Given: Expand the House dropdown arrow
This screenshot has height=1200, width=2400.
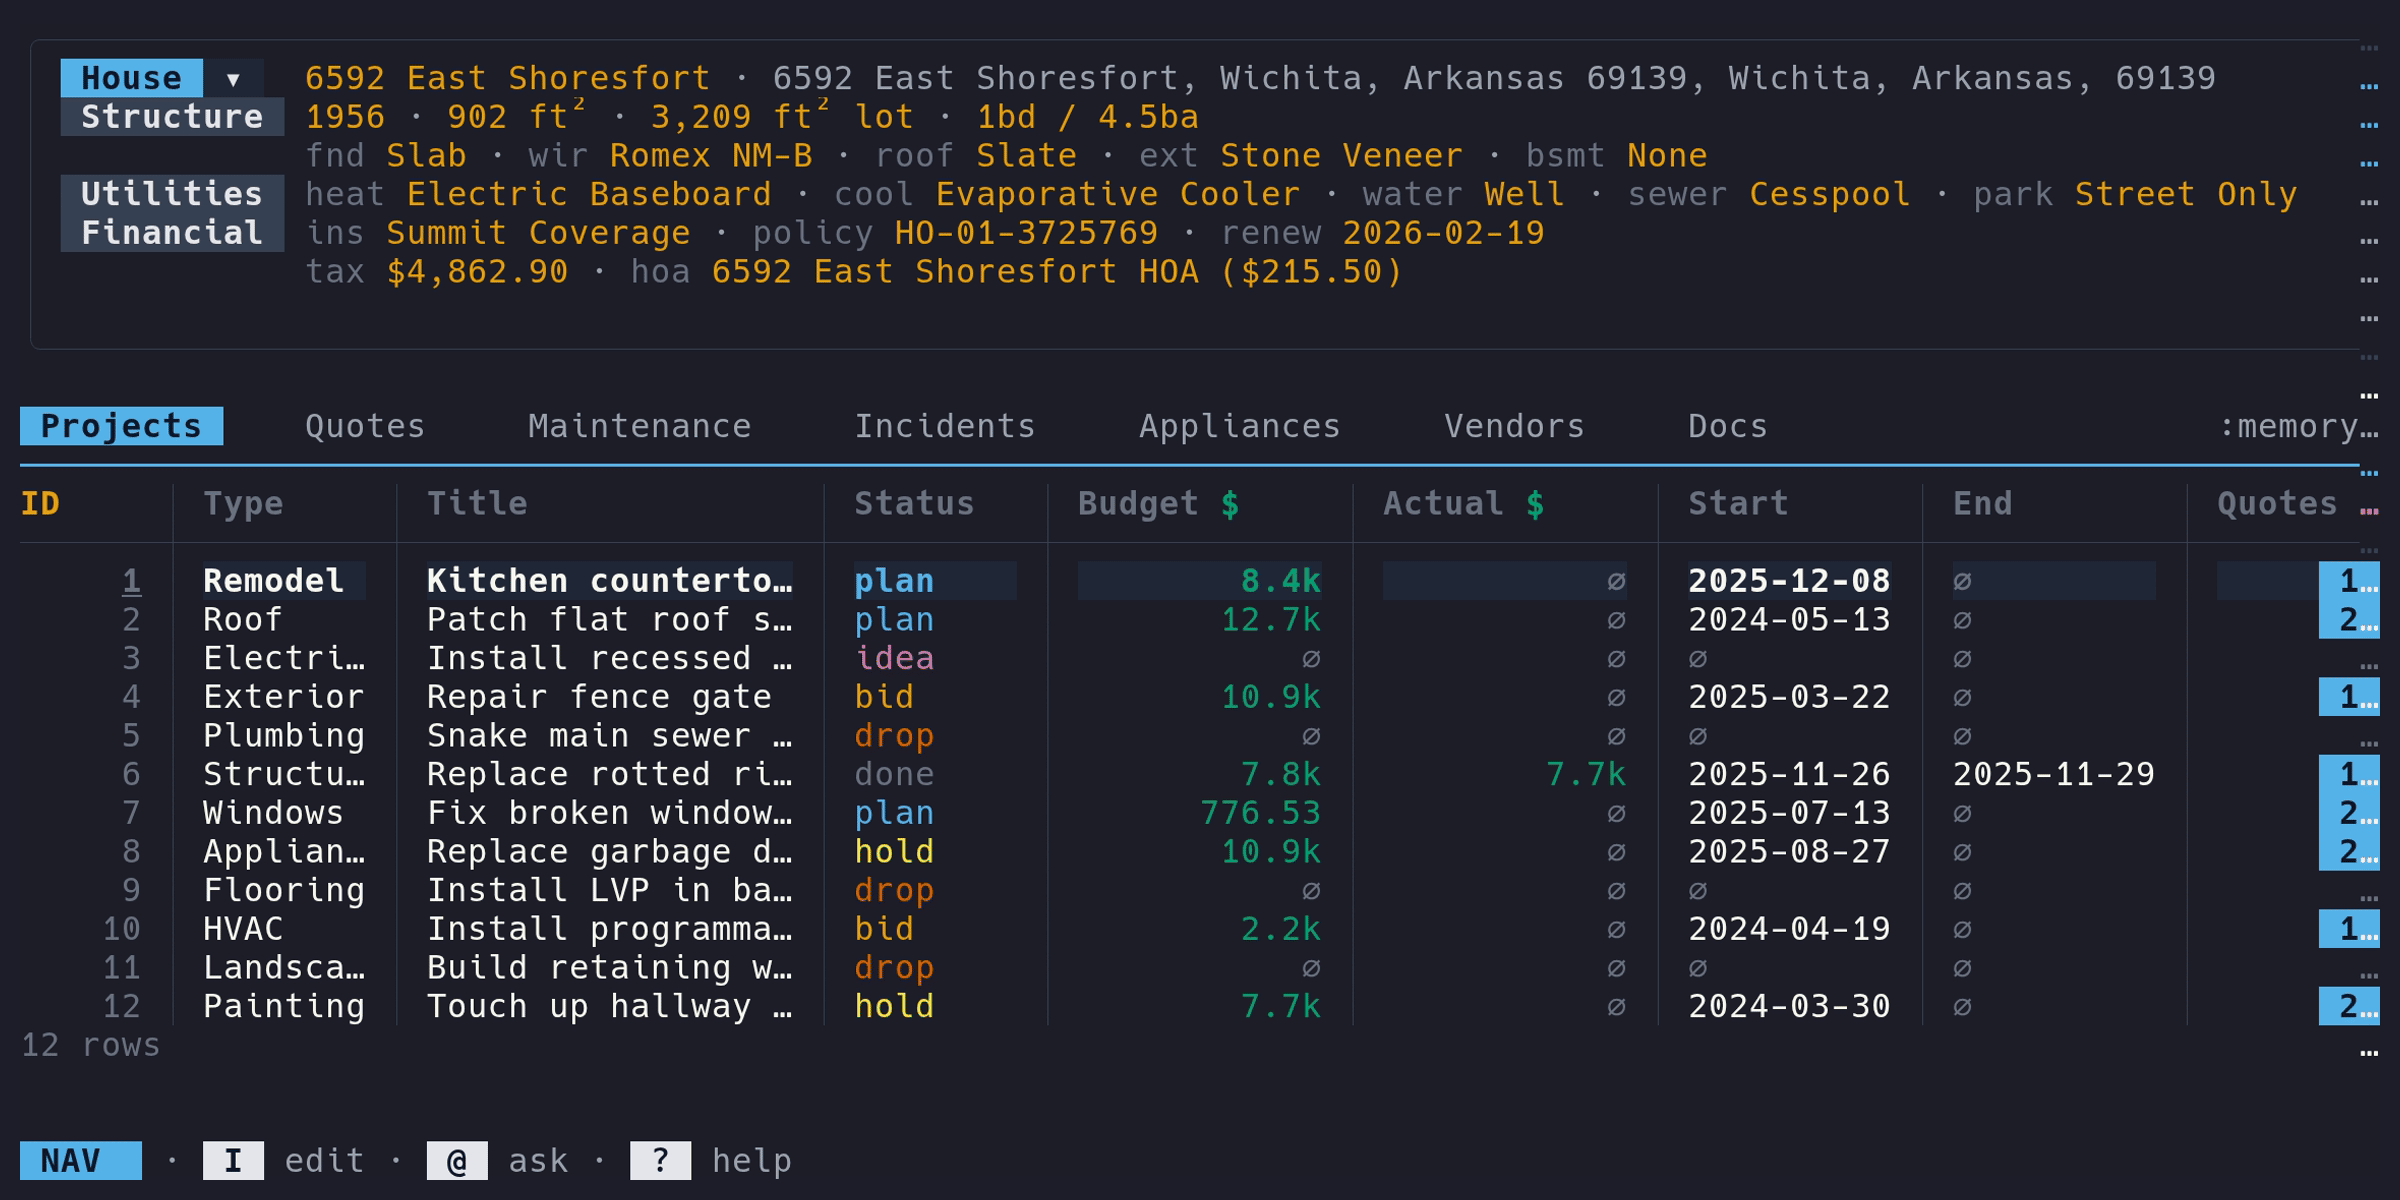Looking at the screenshot, I should 233,79.
